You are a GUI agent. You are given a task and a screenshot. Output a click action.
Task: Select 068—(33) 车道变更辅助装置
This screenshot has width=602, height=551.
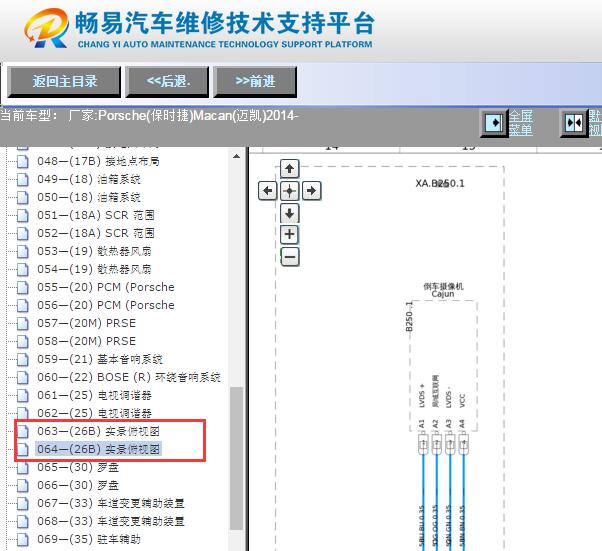111,521
